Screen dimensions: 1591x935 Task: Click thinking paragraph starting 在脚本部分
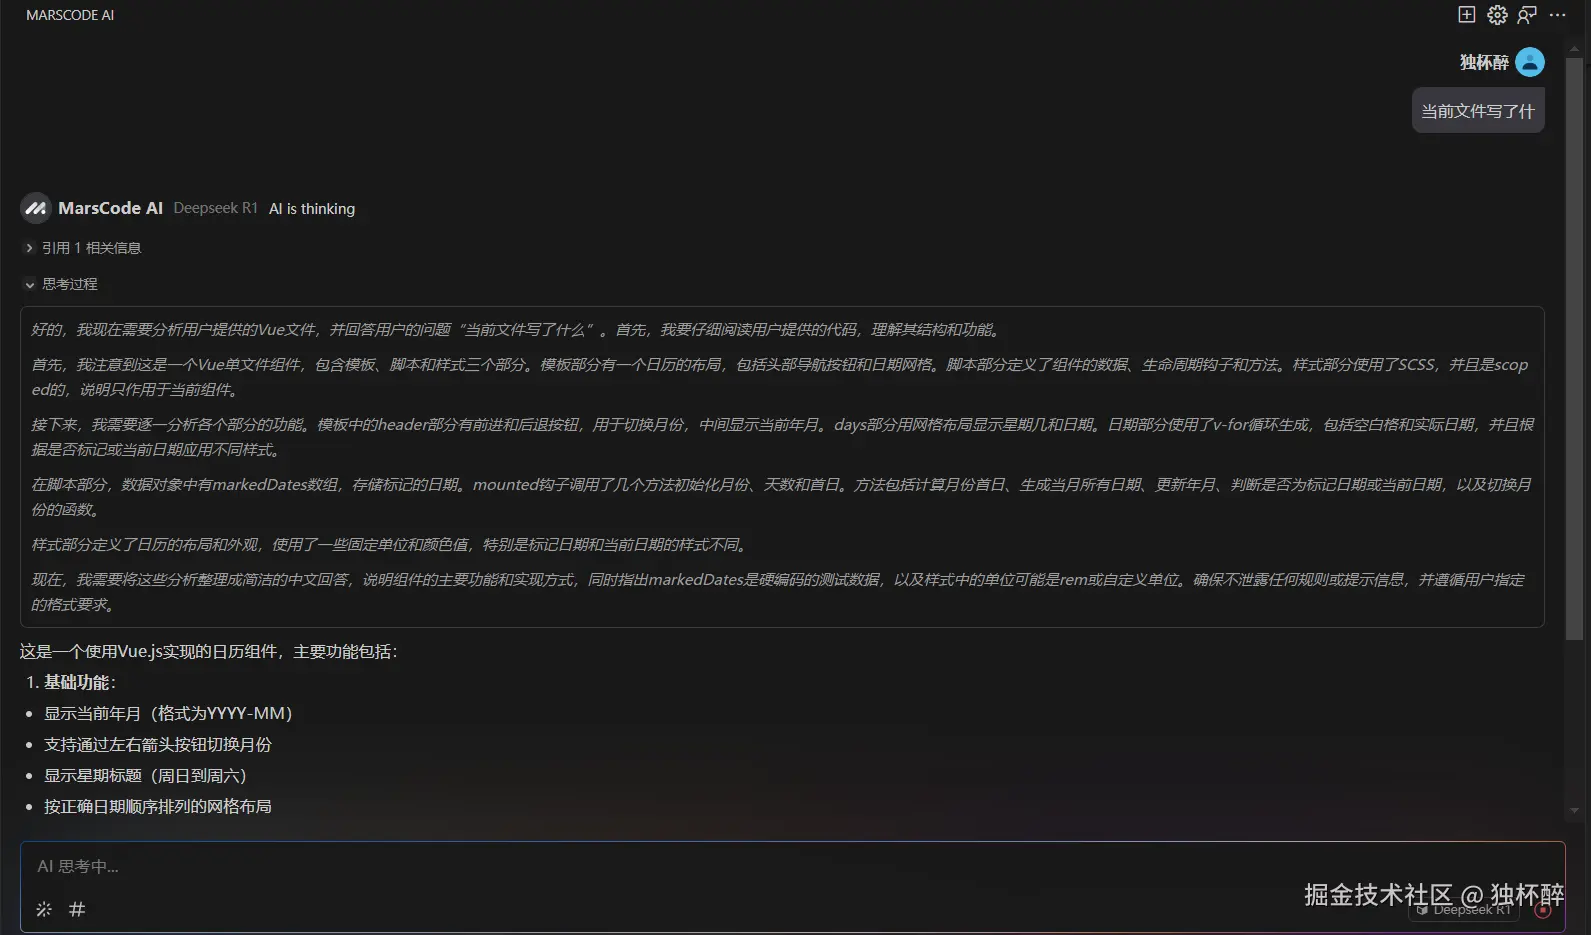point(782,497)
